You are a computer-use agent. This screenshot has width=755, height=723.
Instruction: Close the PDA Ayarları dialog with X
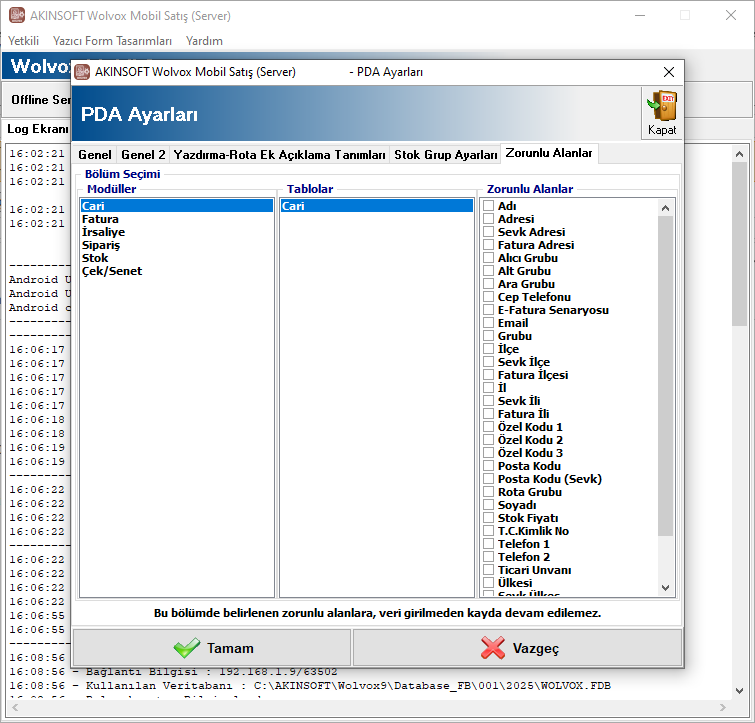668,72
